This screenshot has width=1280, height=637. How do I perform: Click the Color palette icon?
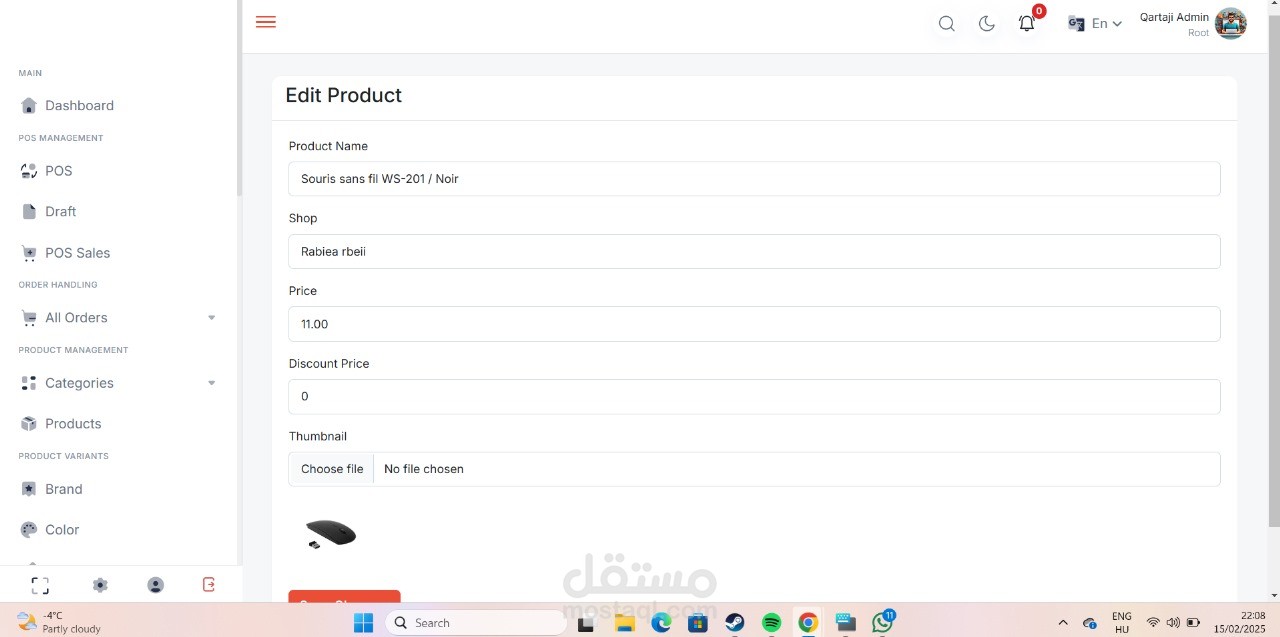(x=29, y=530)
